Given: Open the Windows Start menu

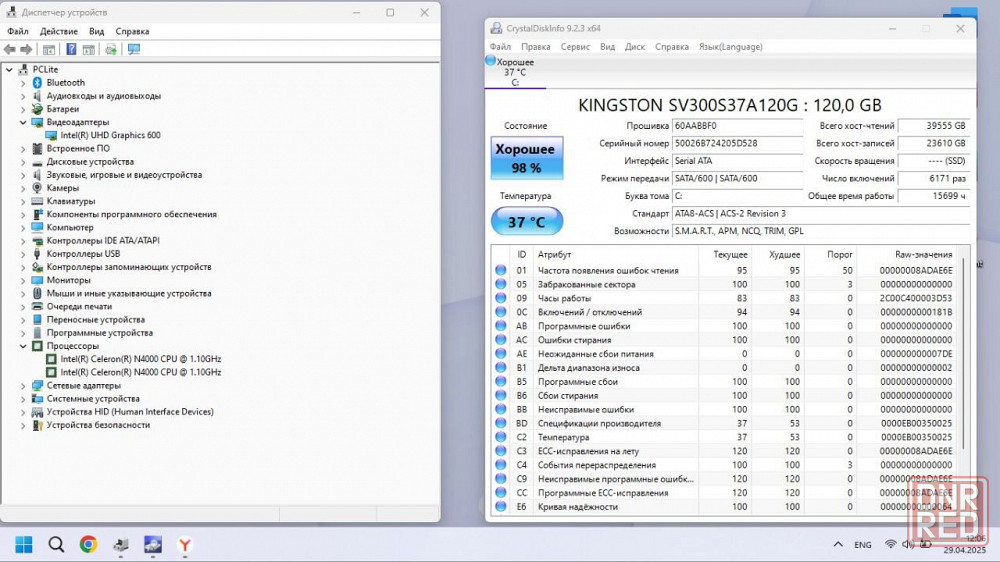Looking at the screenshot, I should (x=24, y=544).
